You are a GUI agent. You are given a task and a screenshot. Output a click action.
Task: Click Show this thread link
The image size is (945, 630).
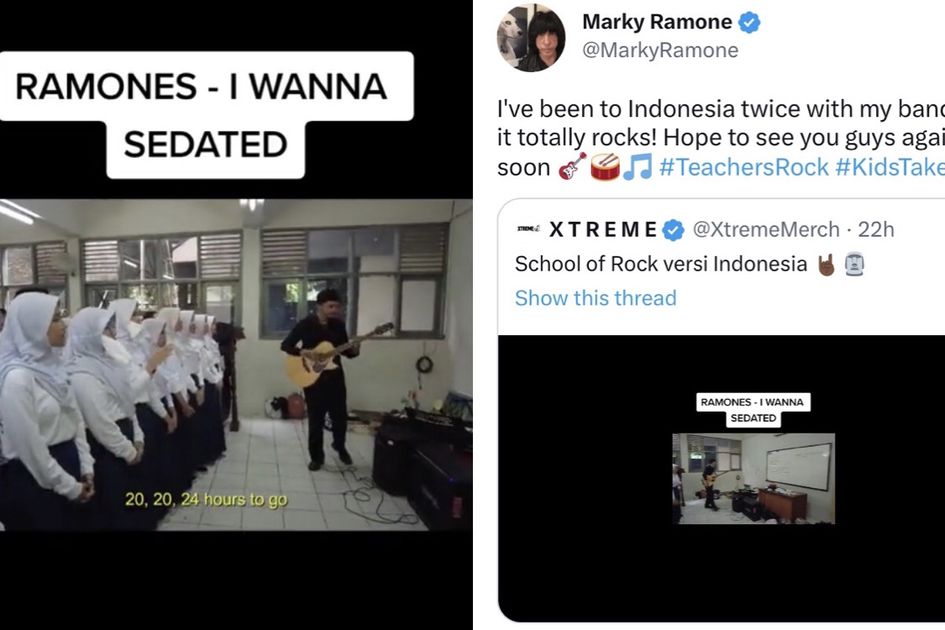[x=595, y=298]
